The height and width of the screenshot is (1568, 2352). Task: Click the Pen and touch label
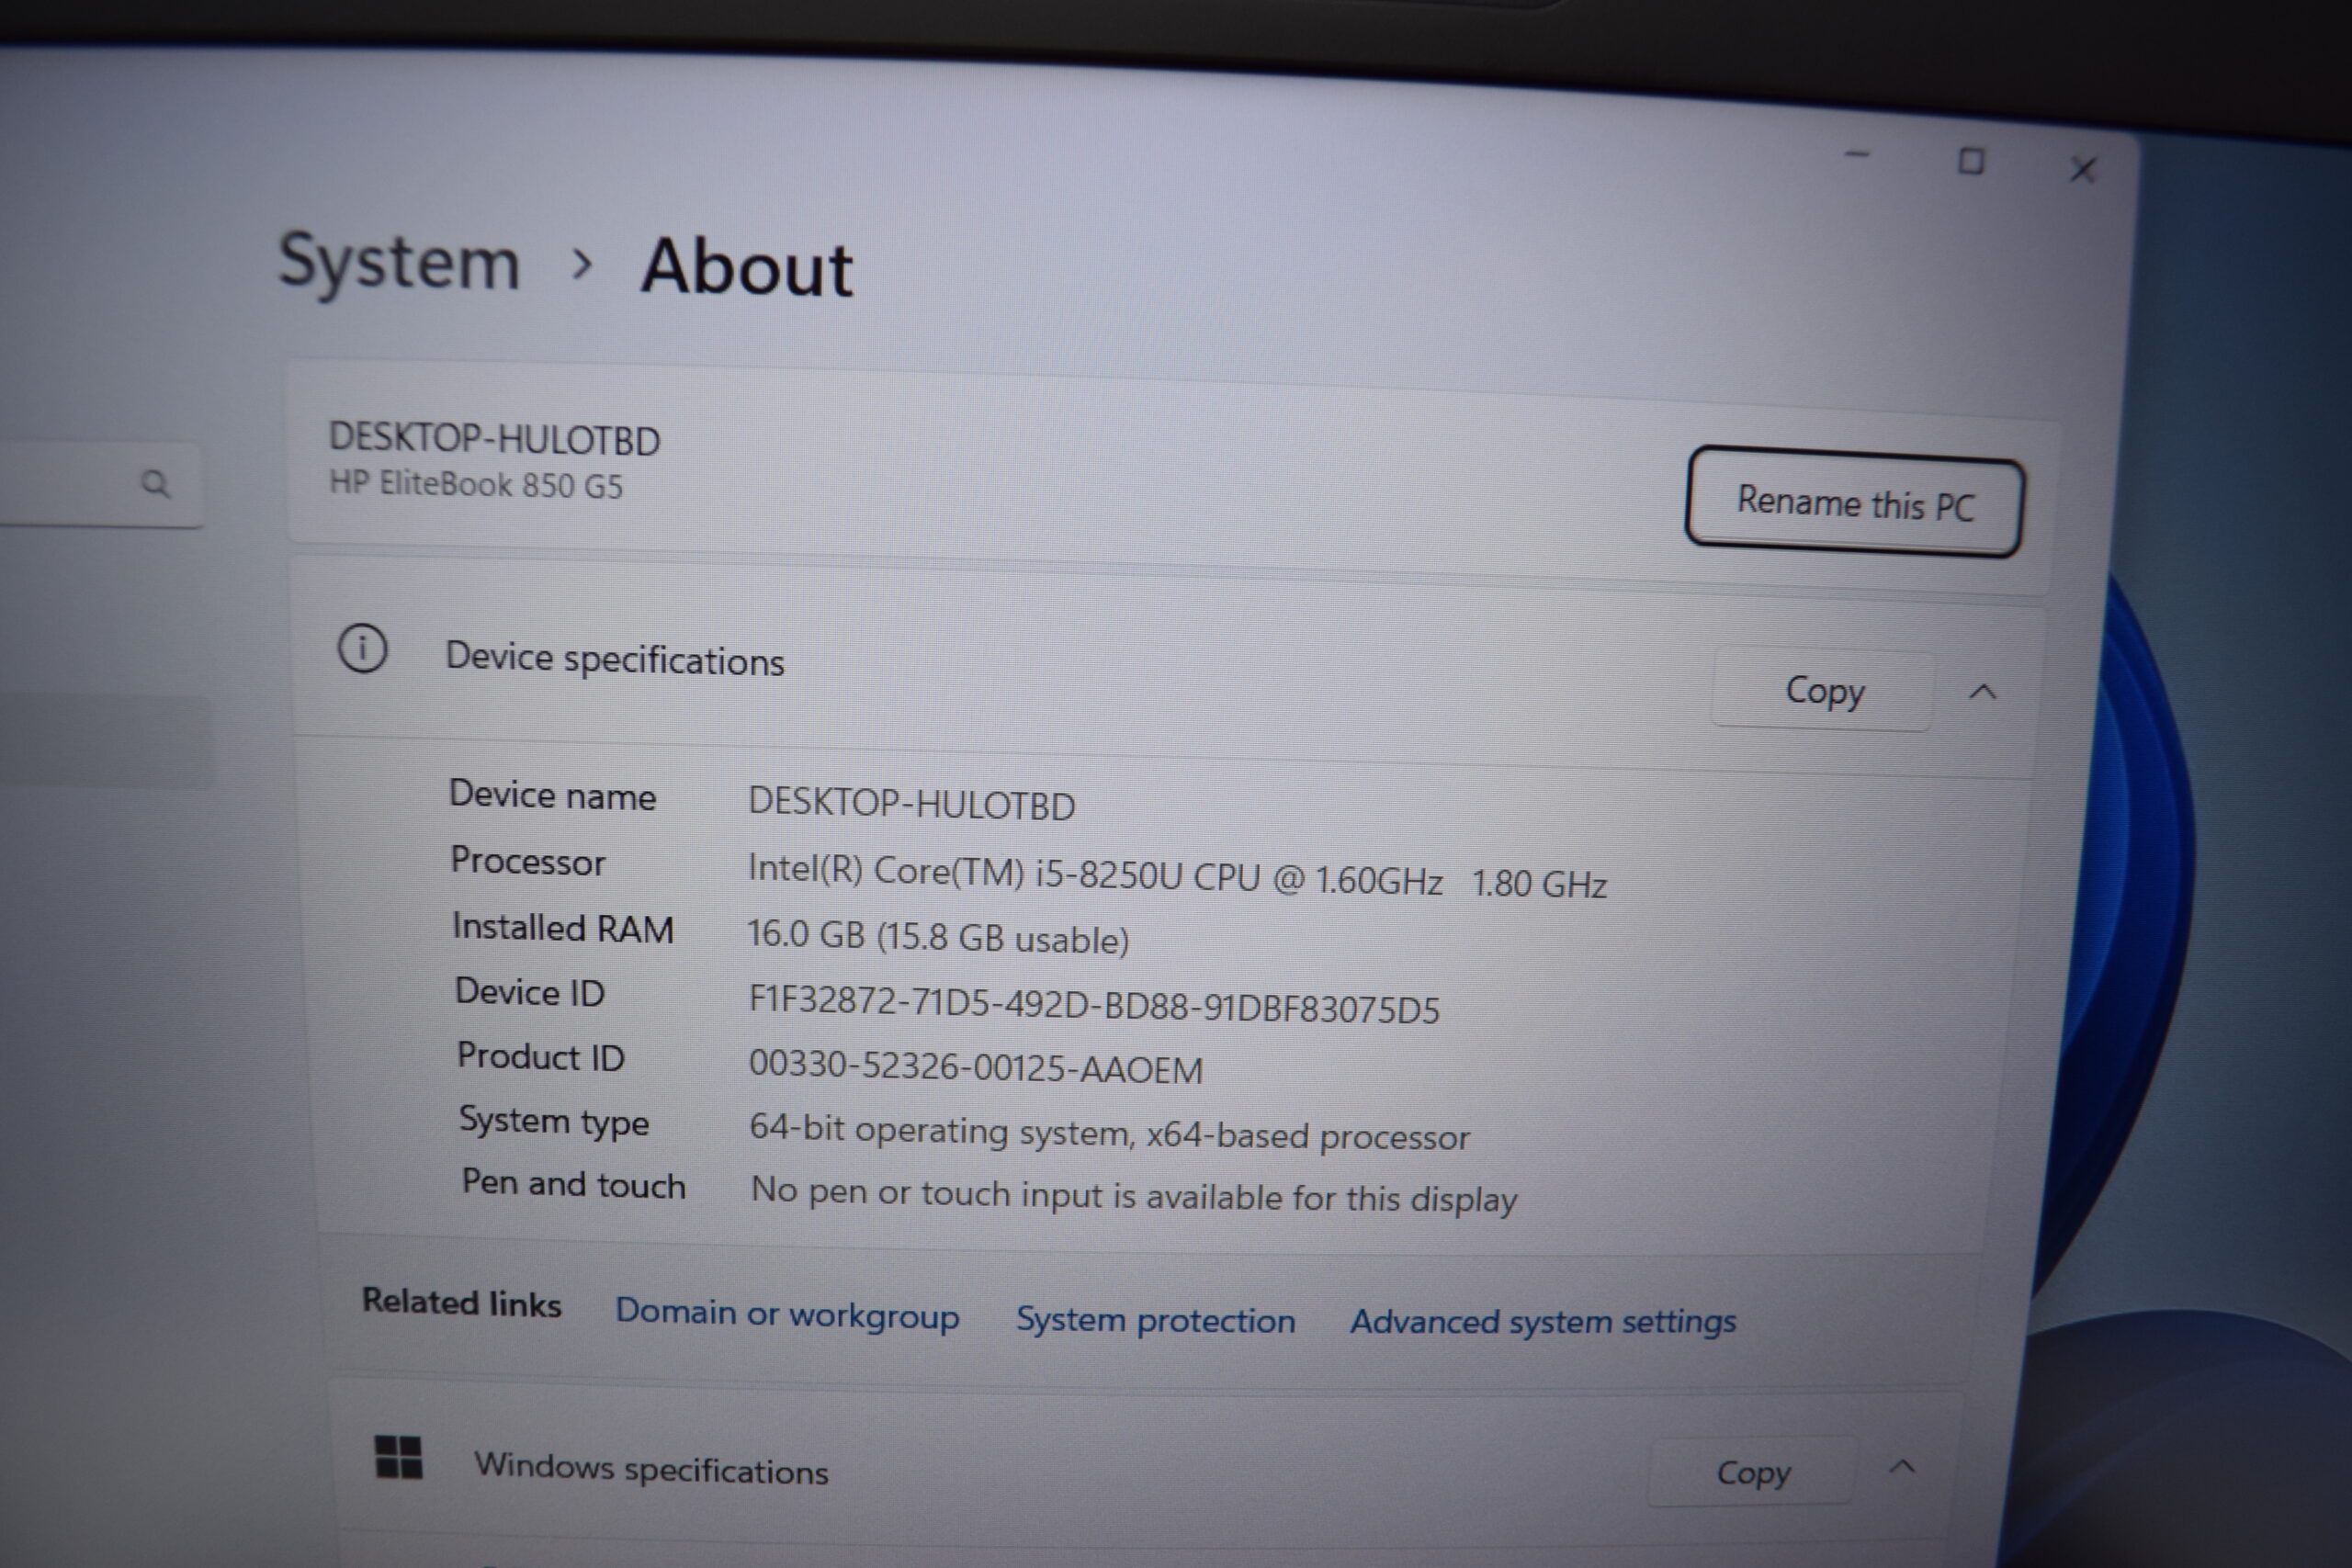[x=574, y=1183]
